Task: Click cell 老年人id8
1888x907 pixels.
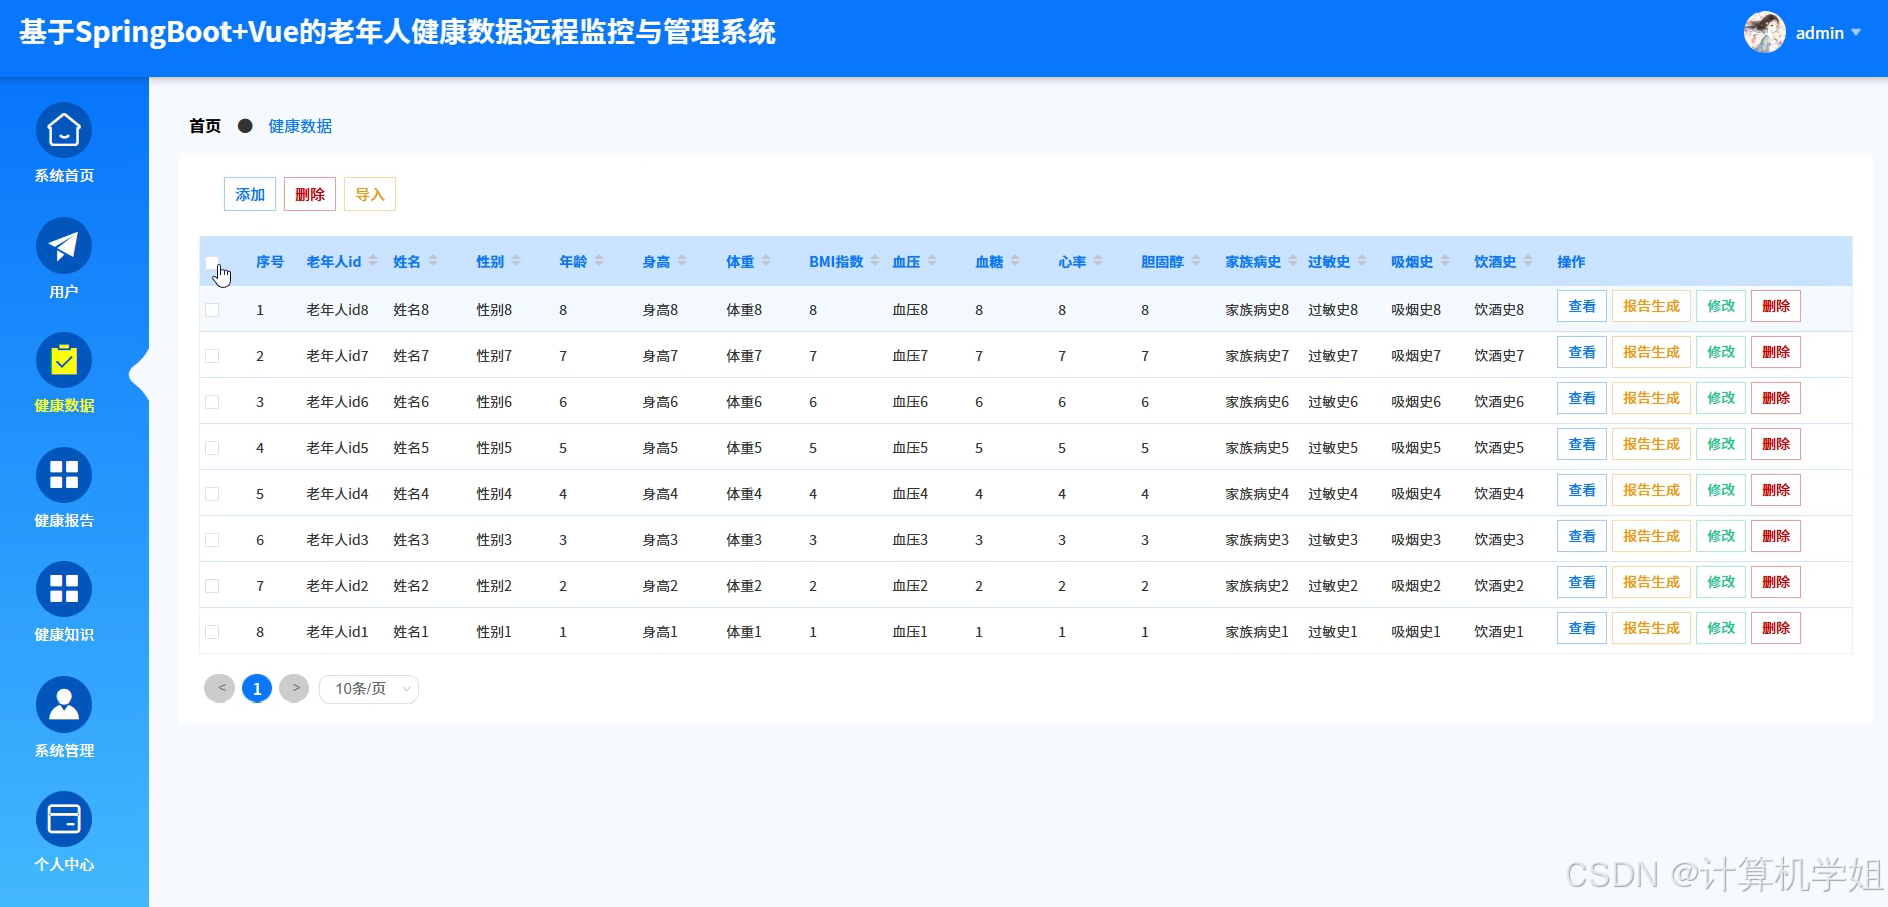Action: 337,310
